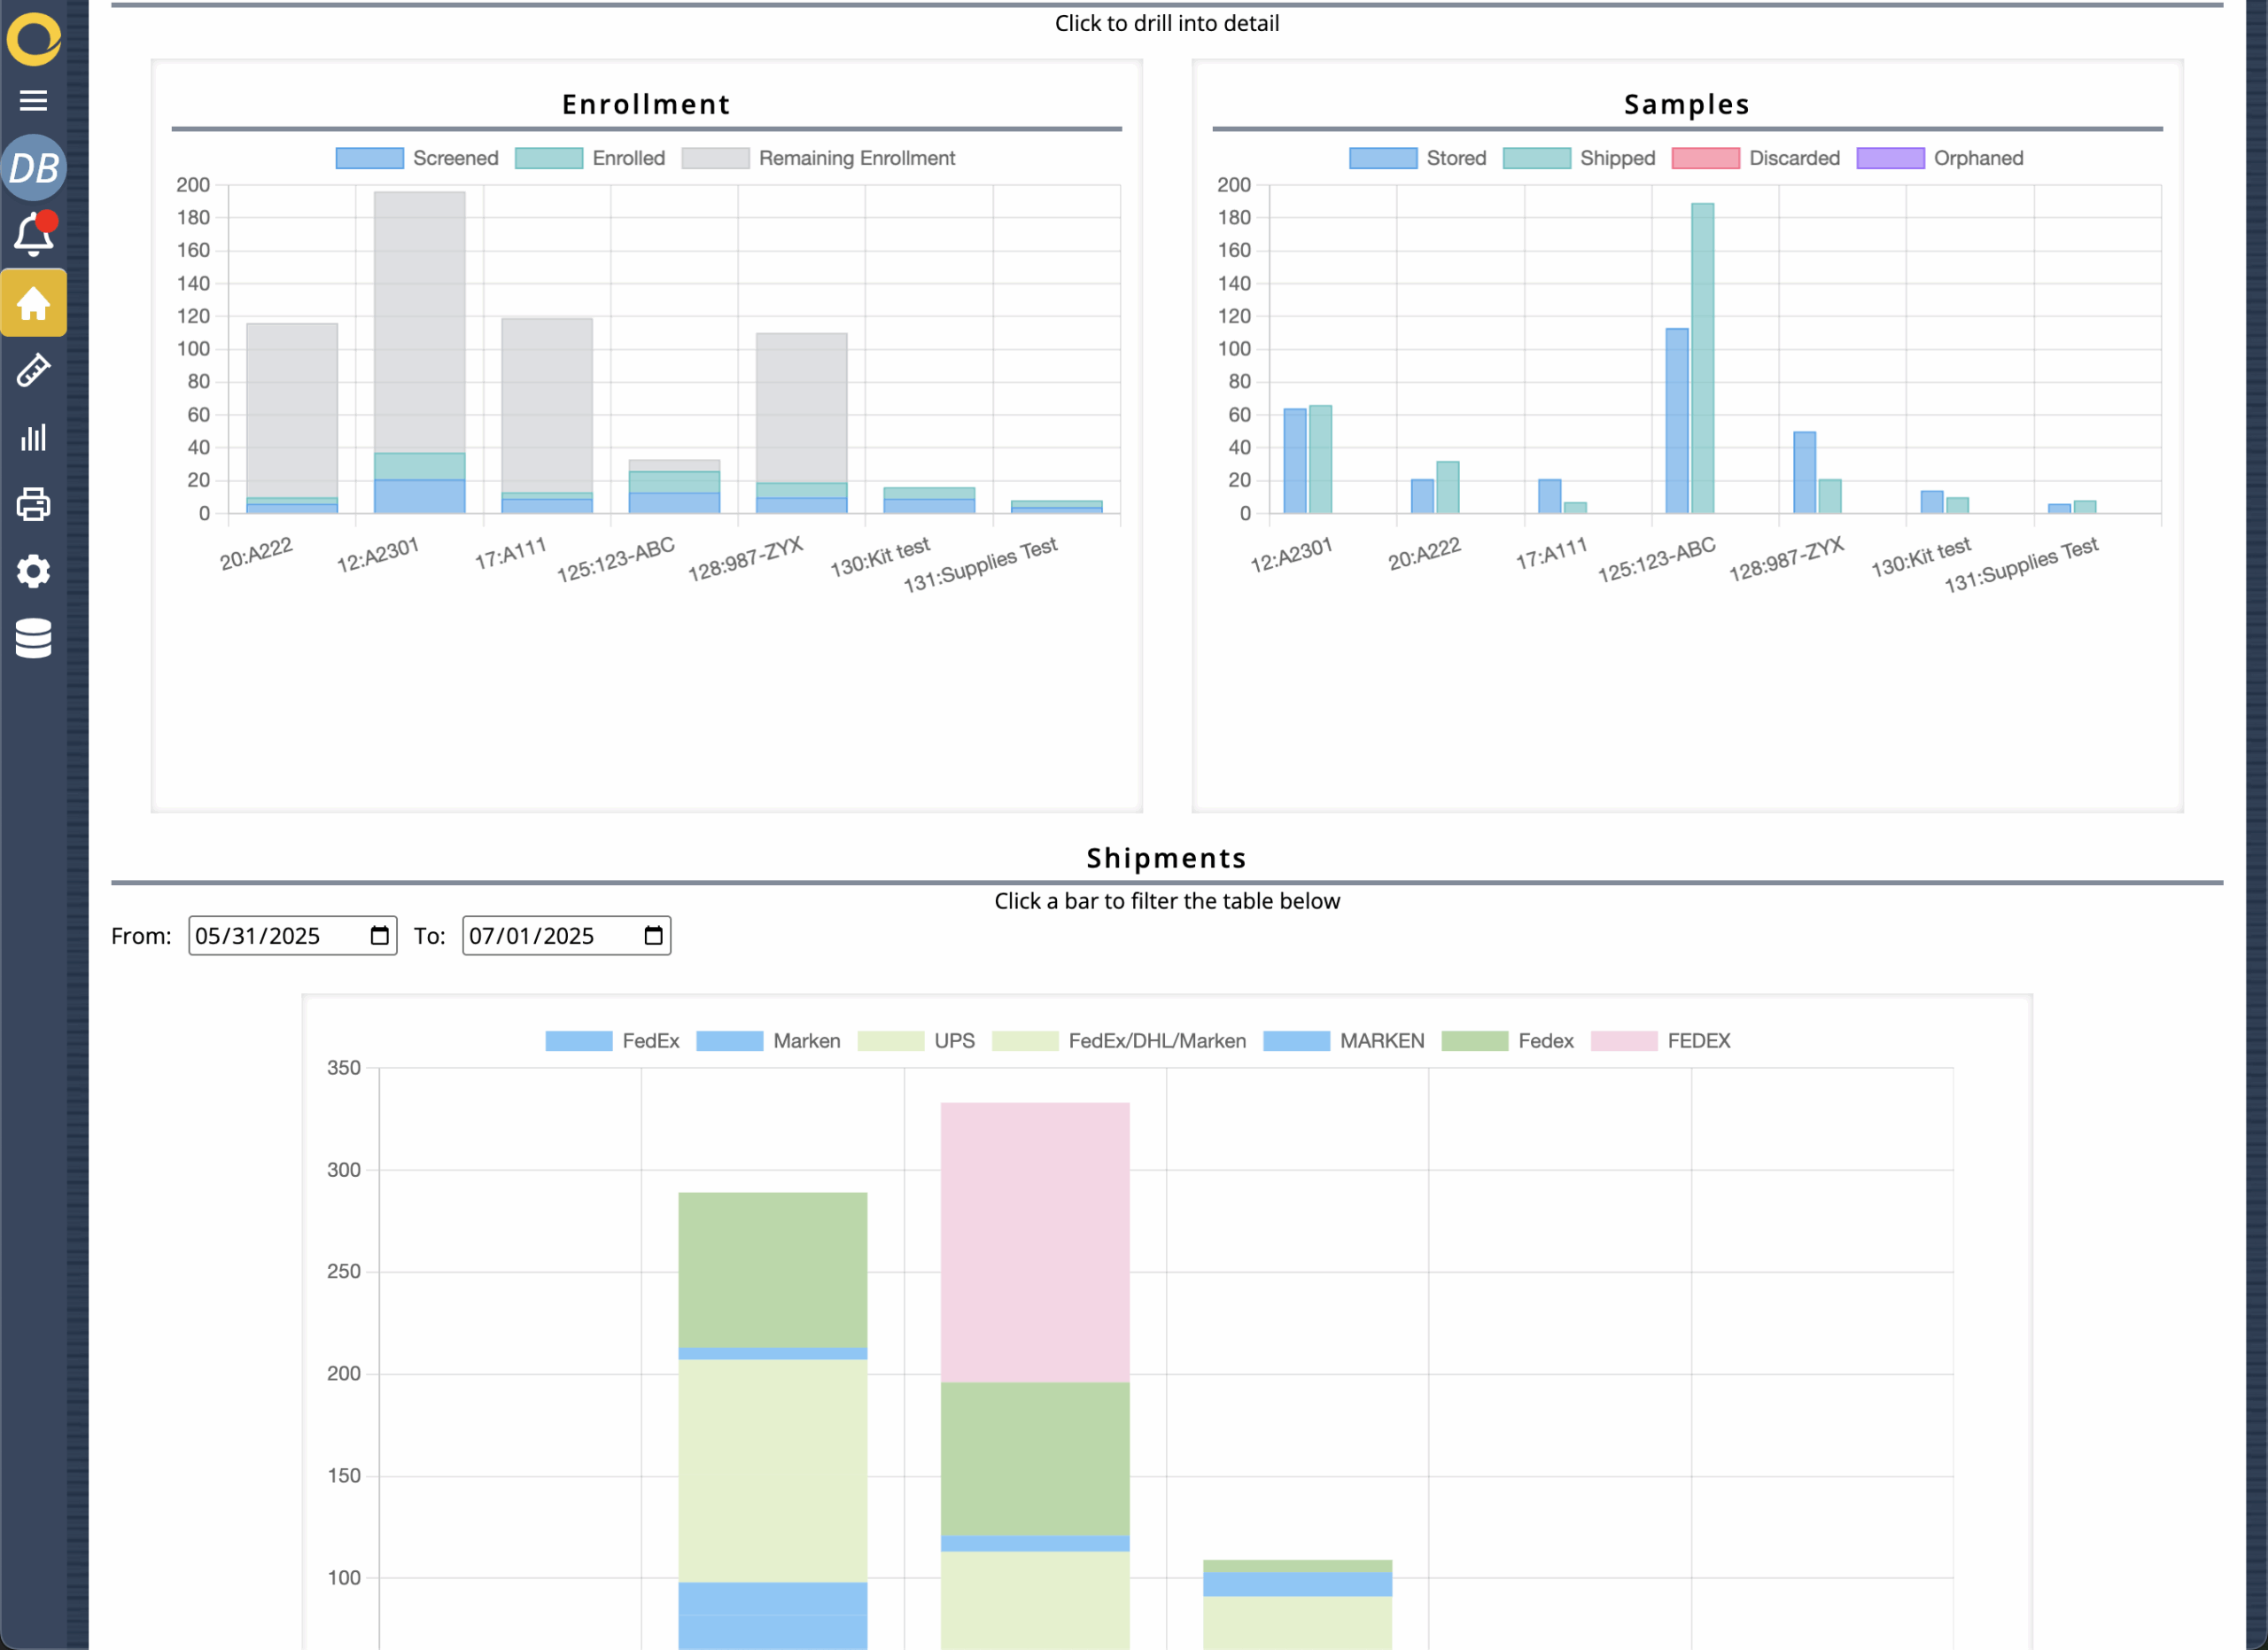Toggle Enrolled legend in Enrollment chart
Screen dimensions: 2268x1650
click(590, 158)
